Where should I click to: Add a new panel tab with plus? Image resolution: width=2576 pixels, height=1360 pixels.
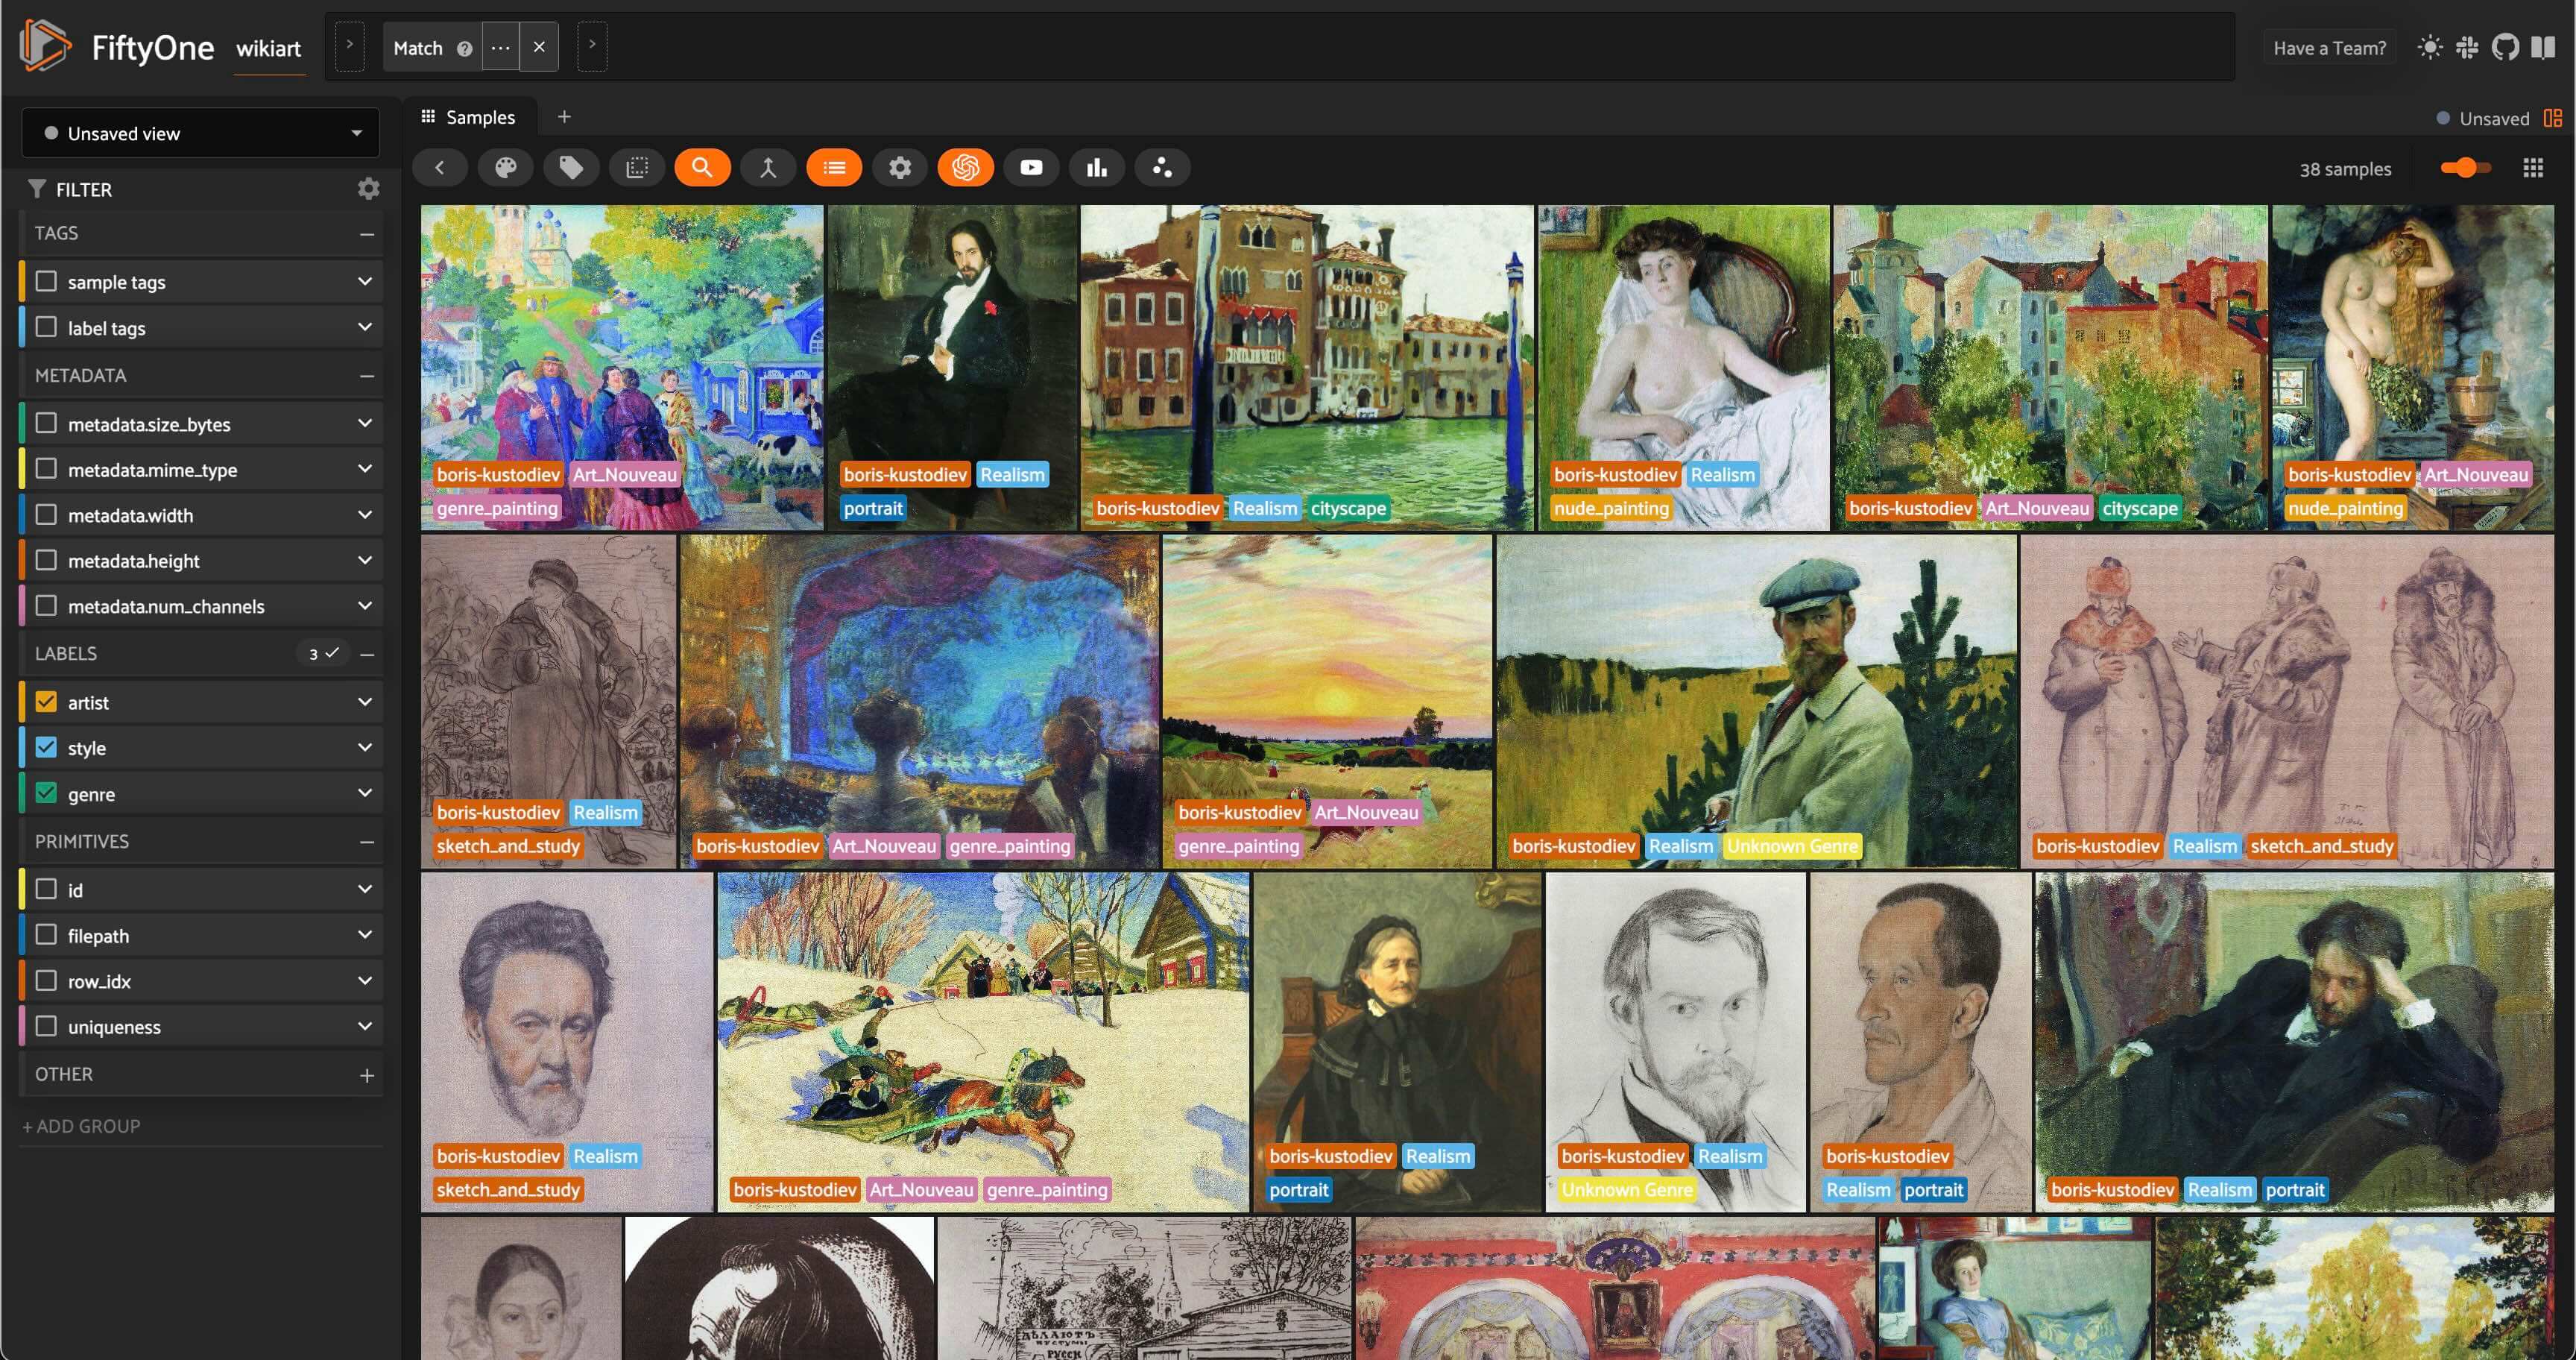(x=564, y=117)
